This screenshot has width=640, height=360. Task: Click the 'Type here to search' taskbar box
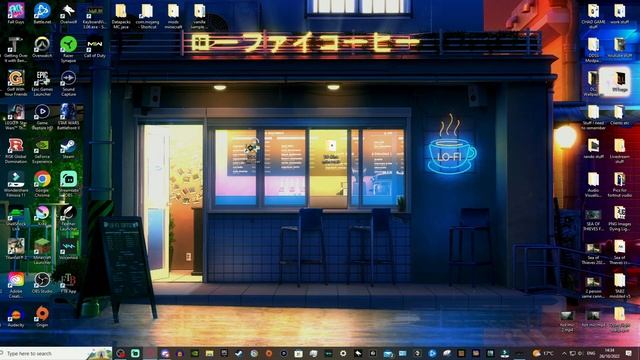tap(56, 353)
